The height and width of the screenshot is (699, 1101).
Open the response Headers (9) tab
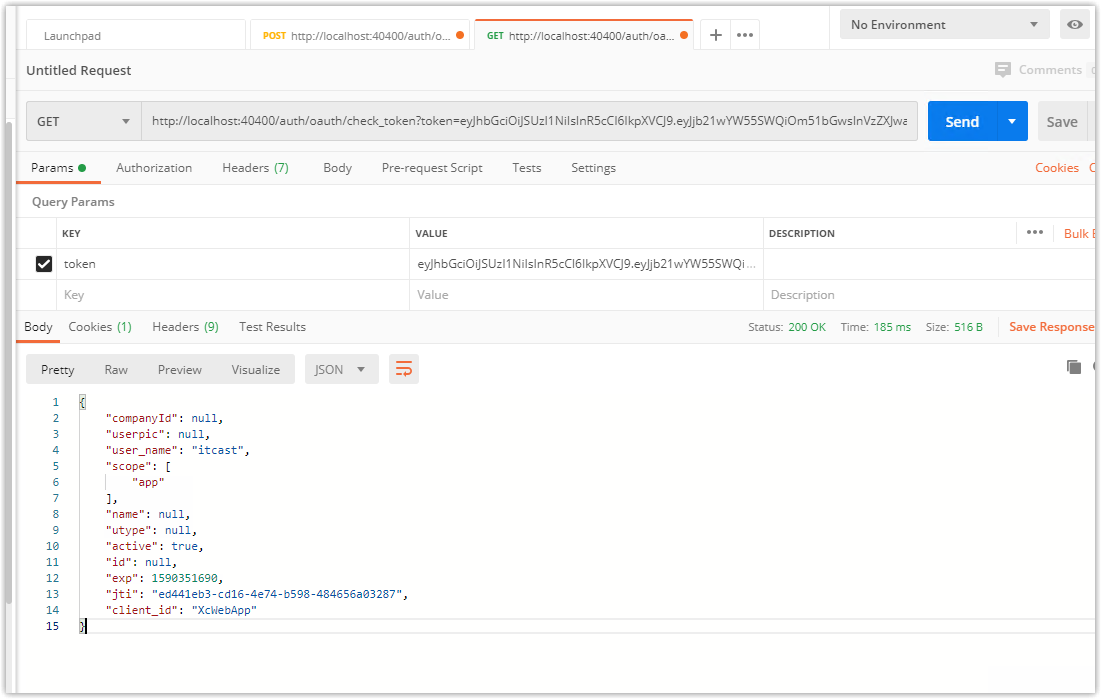point(185,327)
